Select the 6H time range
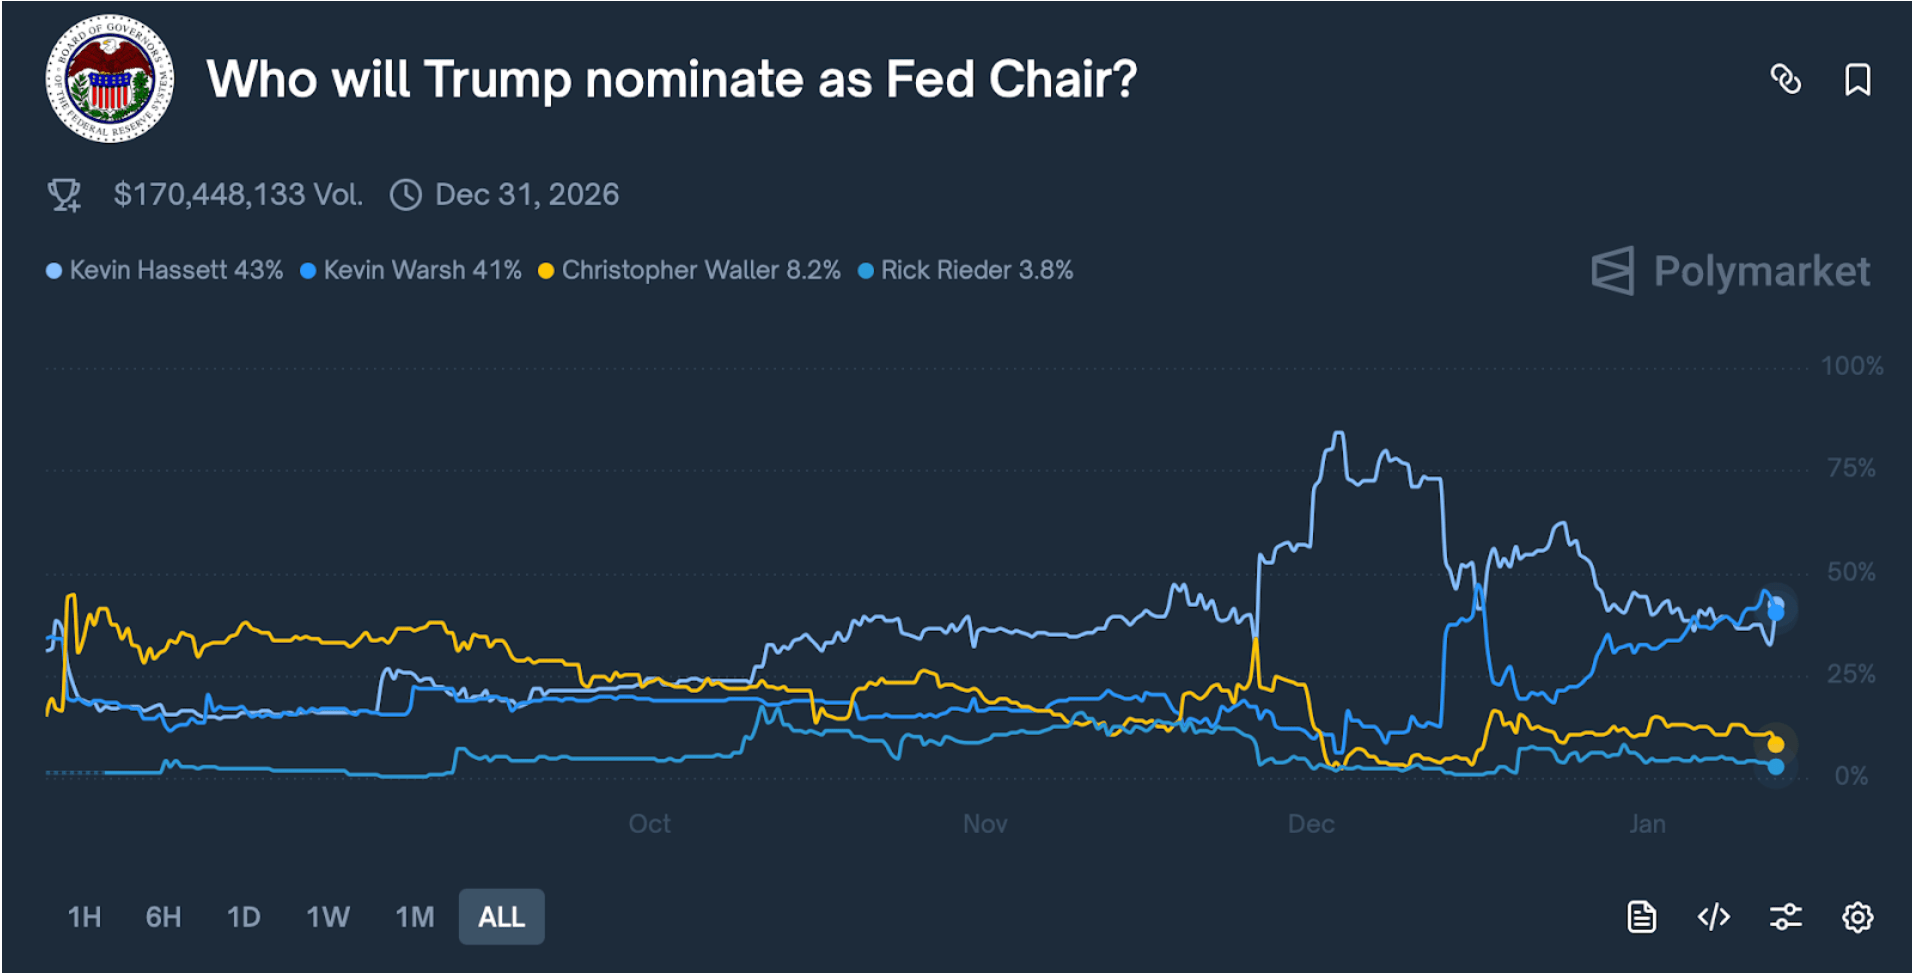Screen dimensions: 1912x974 click(163, 916)
